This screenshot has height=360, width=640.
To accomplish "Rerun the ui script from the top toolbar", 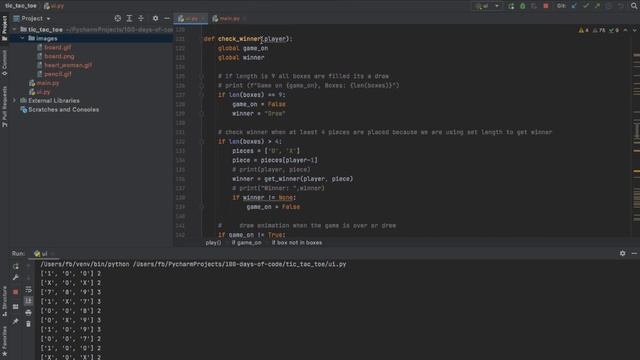I will click(x=511, y=6).
